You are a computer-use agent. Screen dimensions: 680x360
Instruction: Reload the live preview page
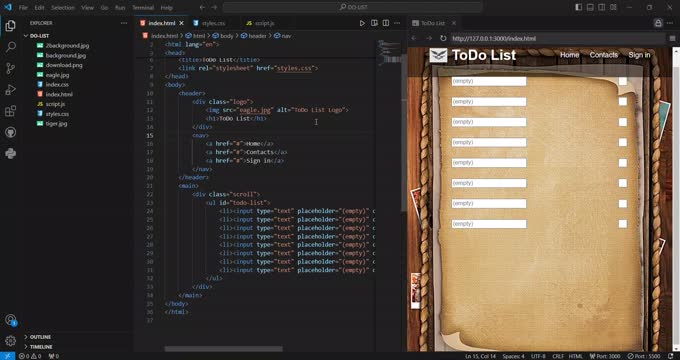click(443, 38)
